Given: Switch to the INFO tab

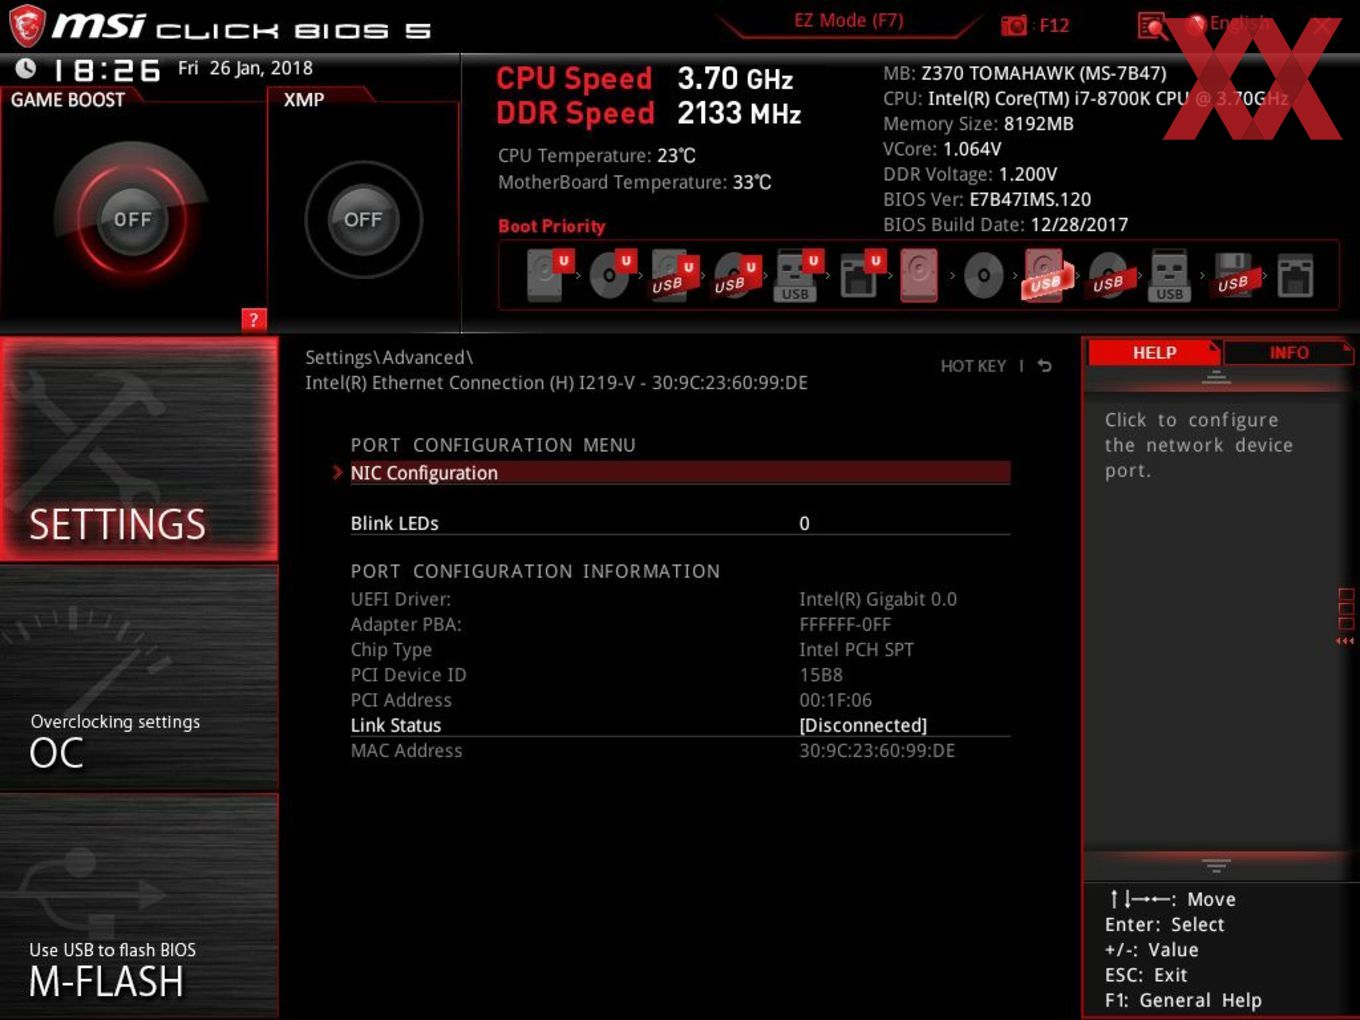Looking at the screenshot, I should point(1289,353).
